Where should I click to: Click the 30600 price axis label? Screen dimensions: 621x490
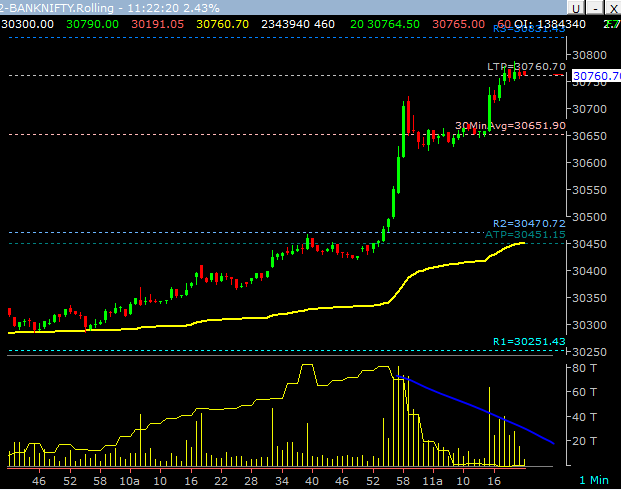click(589, 163)
